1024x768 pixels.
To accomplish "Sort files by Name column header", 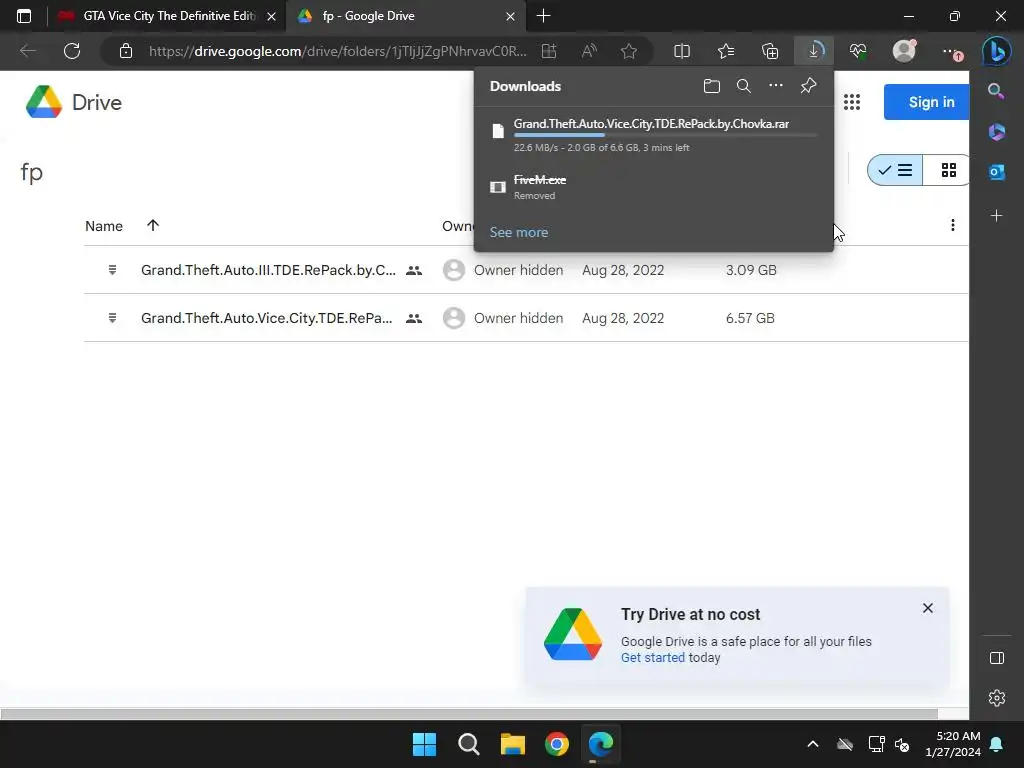I will (x=104, y=226).
